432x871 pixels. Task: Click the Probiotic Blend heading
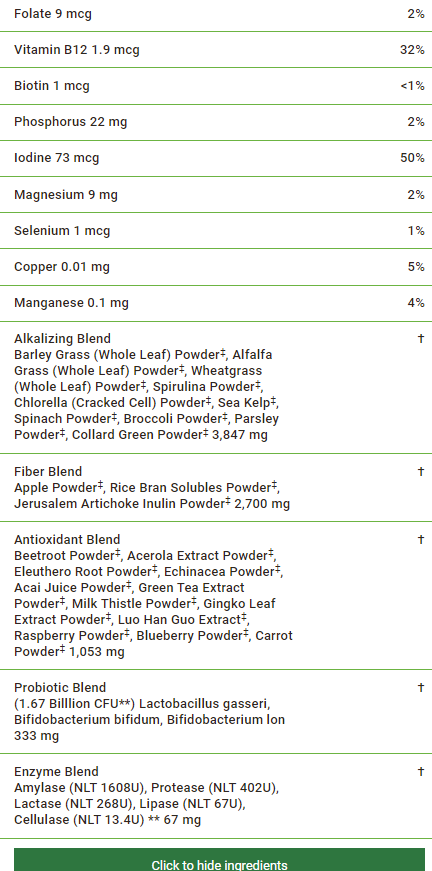60,688
